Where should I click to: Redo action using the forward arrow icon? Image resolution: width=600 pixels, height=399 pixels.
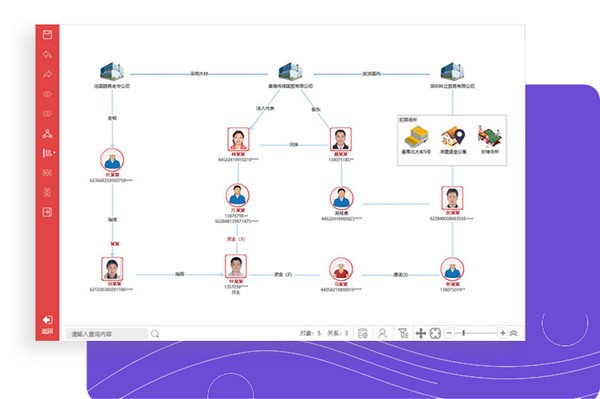47,74
